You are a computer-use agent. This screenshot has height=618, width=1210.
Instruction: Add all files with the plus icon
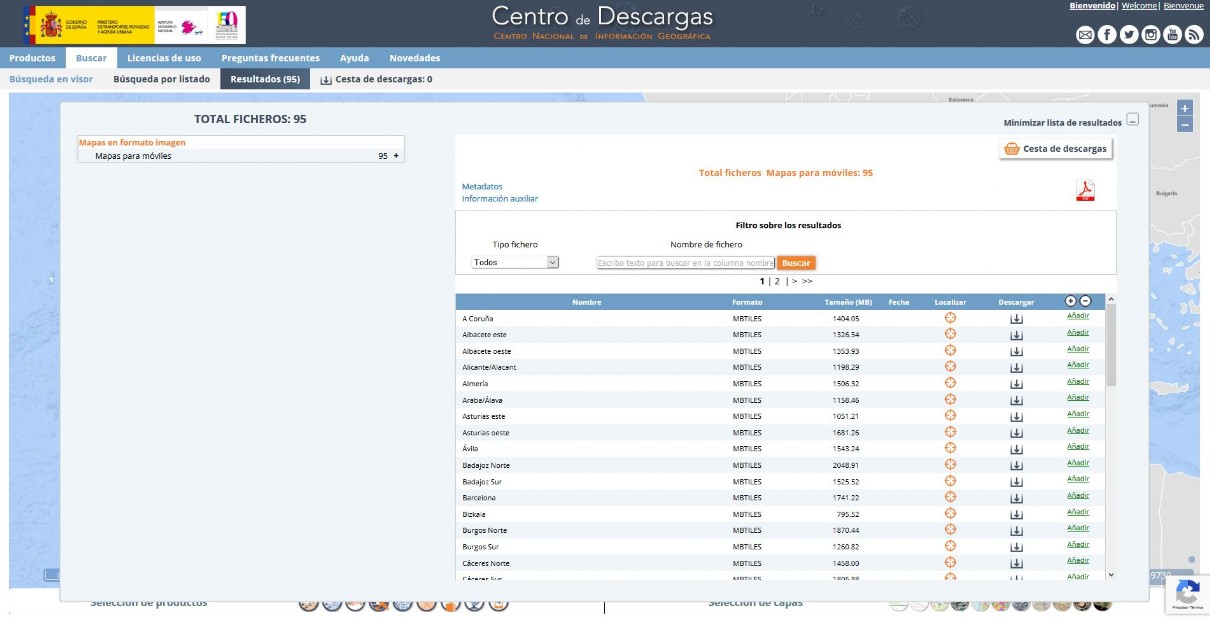(x=1071, y=301)
